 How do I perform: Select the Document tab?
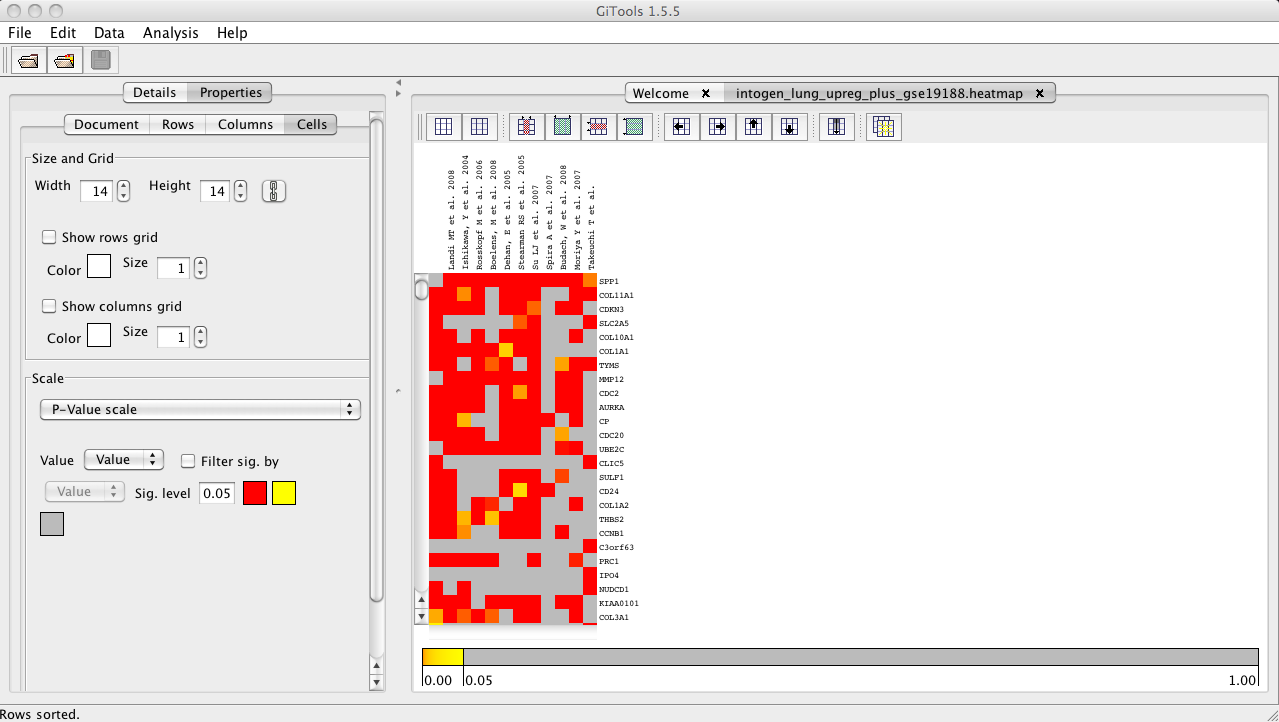point(107,125)
